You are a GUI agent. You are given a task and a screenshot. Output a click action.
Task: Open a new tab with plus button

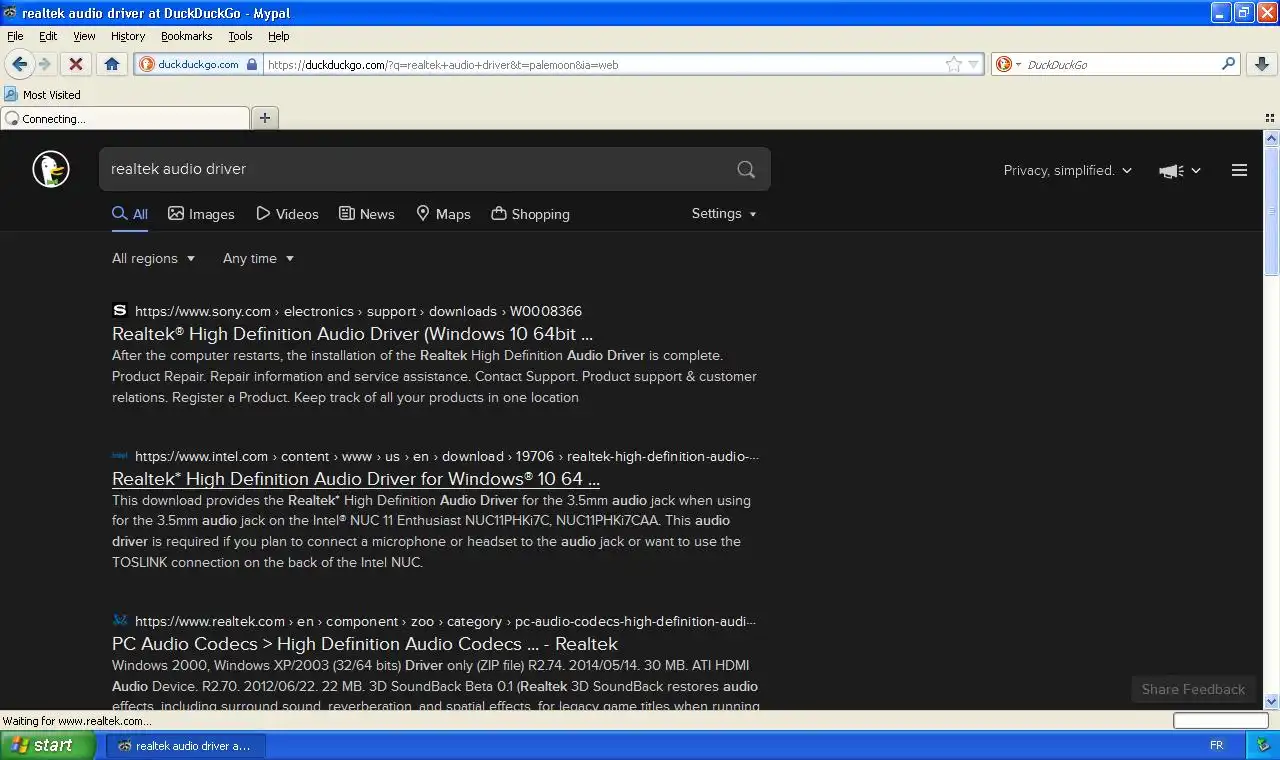pos(265,118)
